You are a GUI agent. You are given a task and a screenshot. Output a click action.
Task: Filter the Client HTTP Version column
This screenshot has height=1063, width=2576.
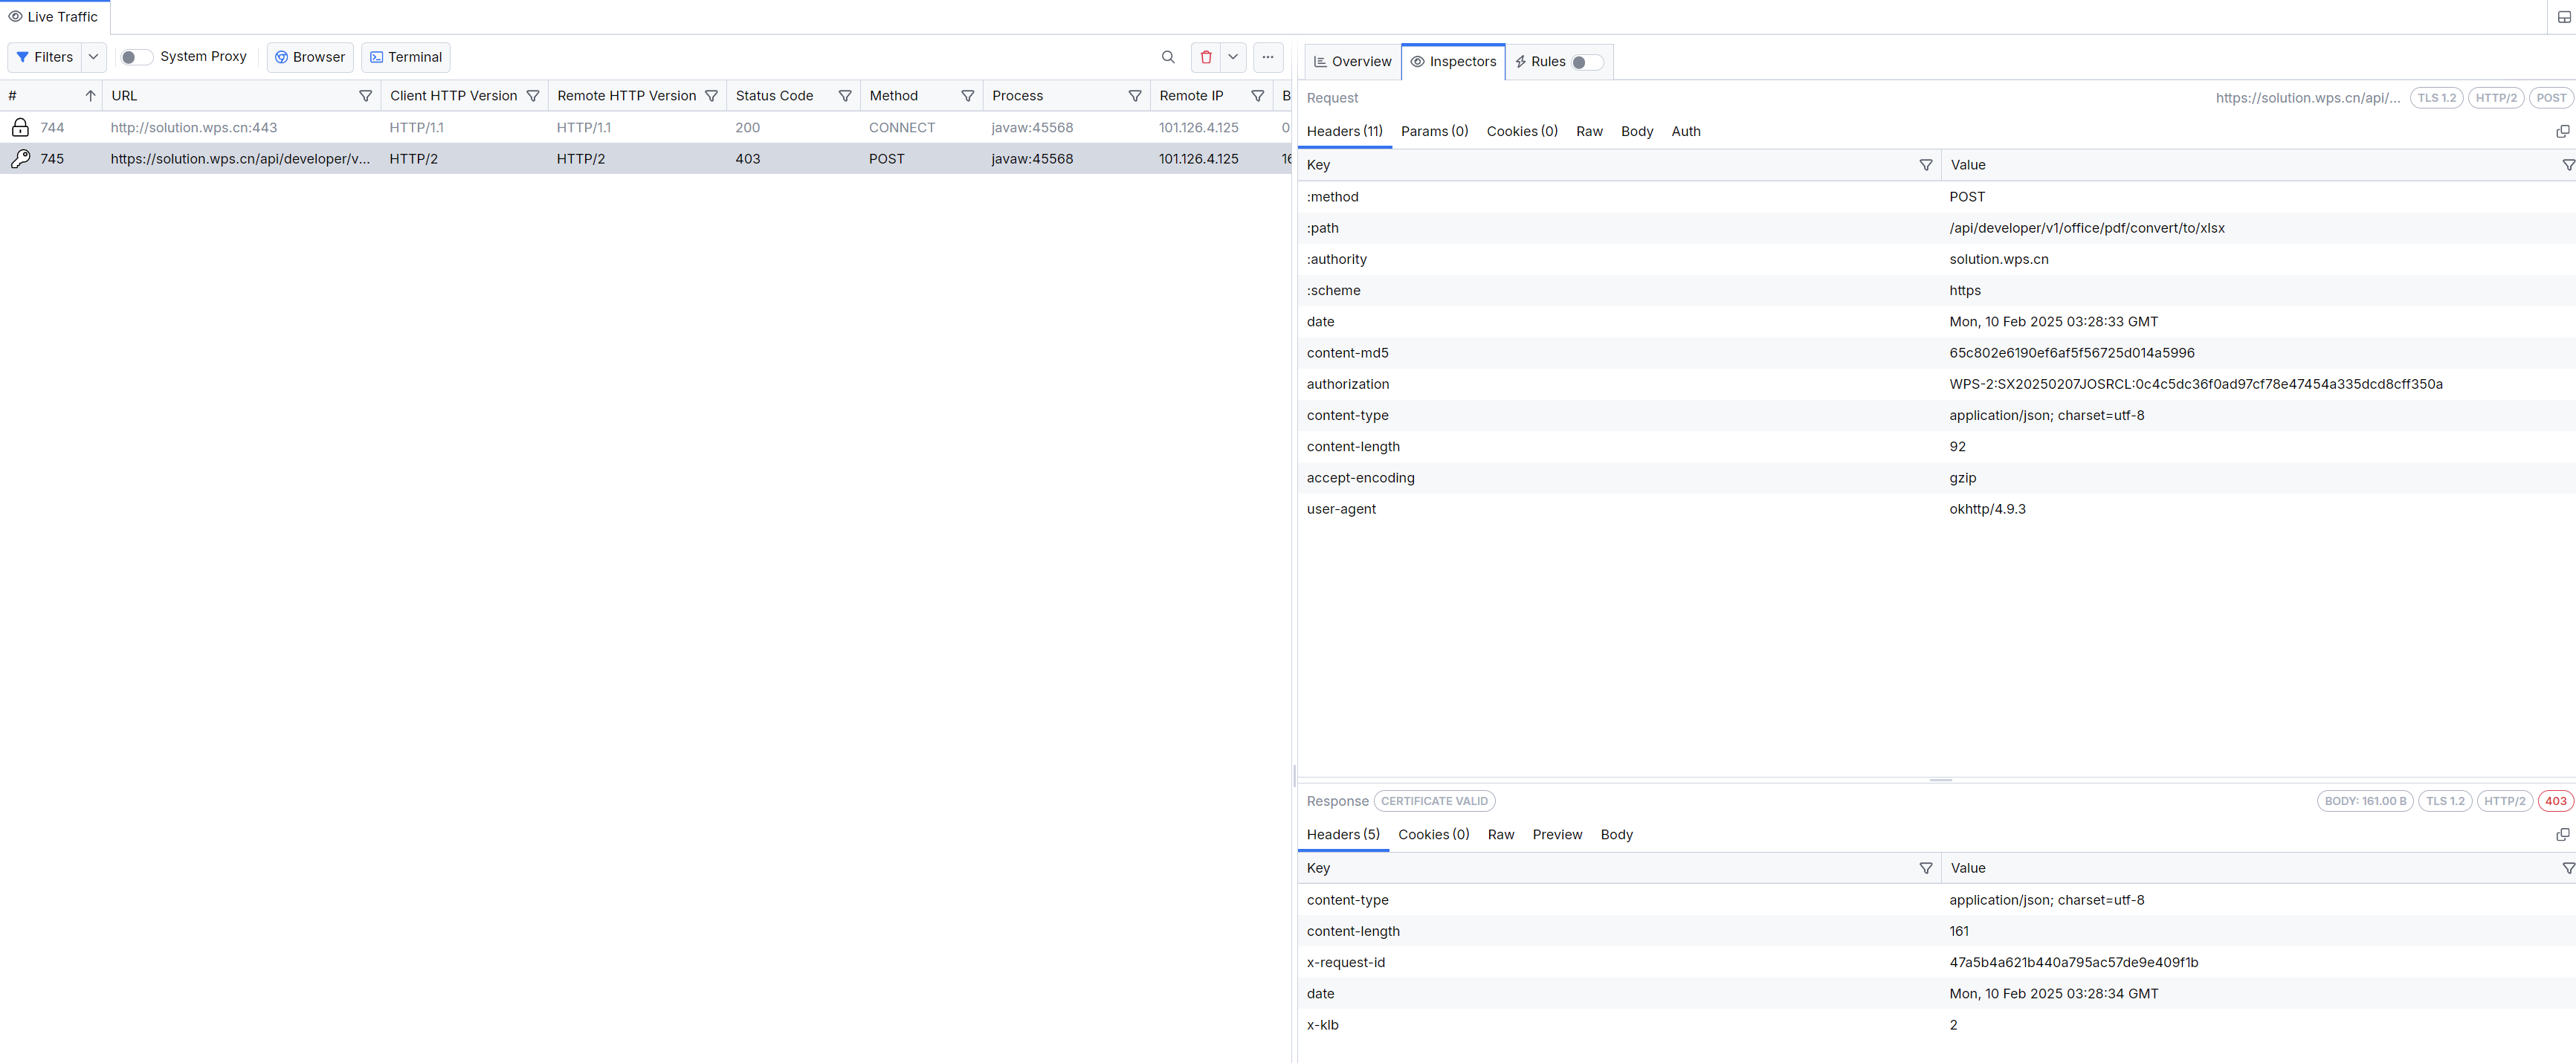pyautogui.click(x=533, y=96)
